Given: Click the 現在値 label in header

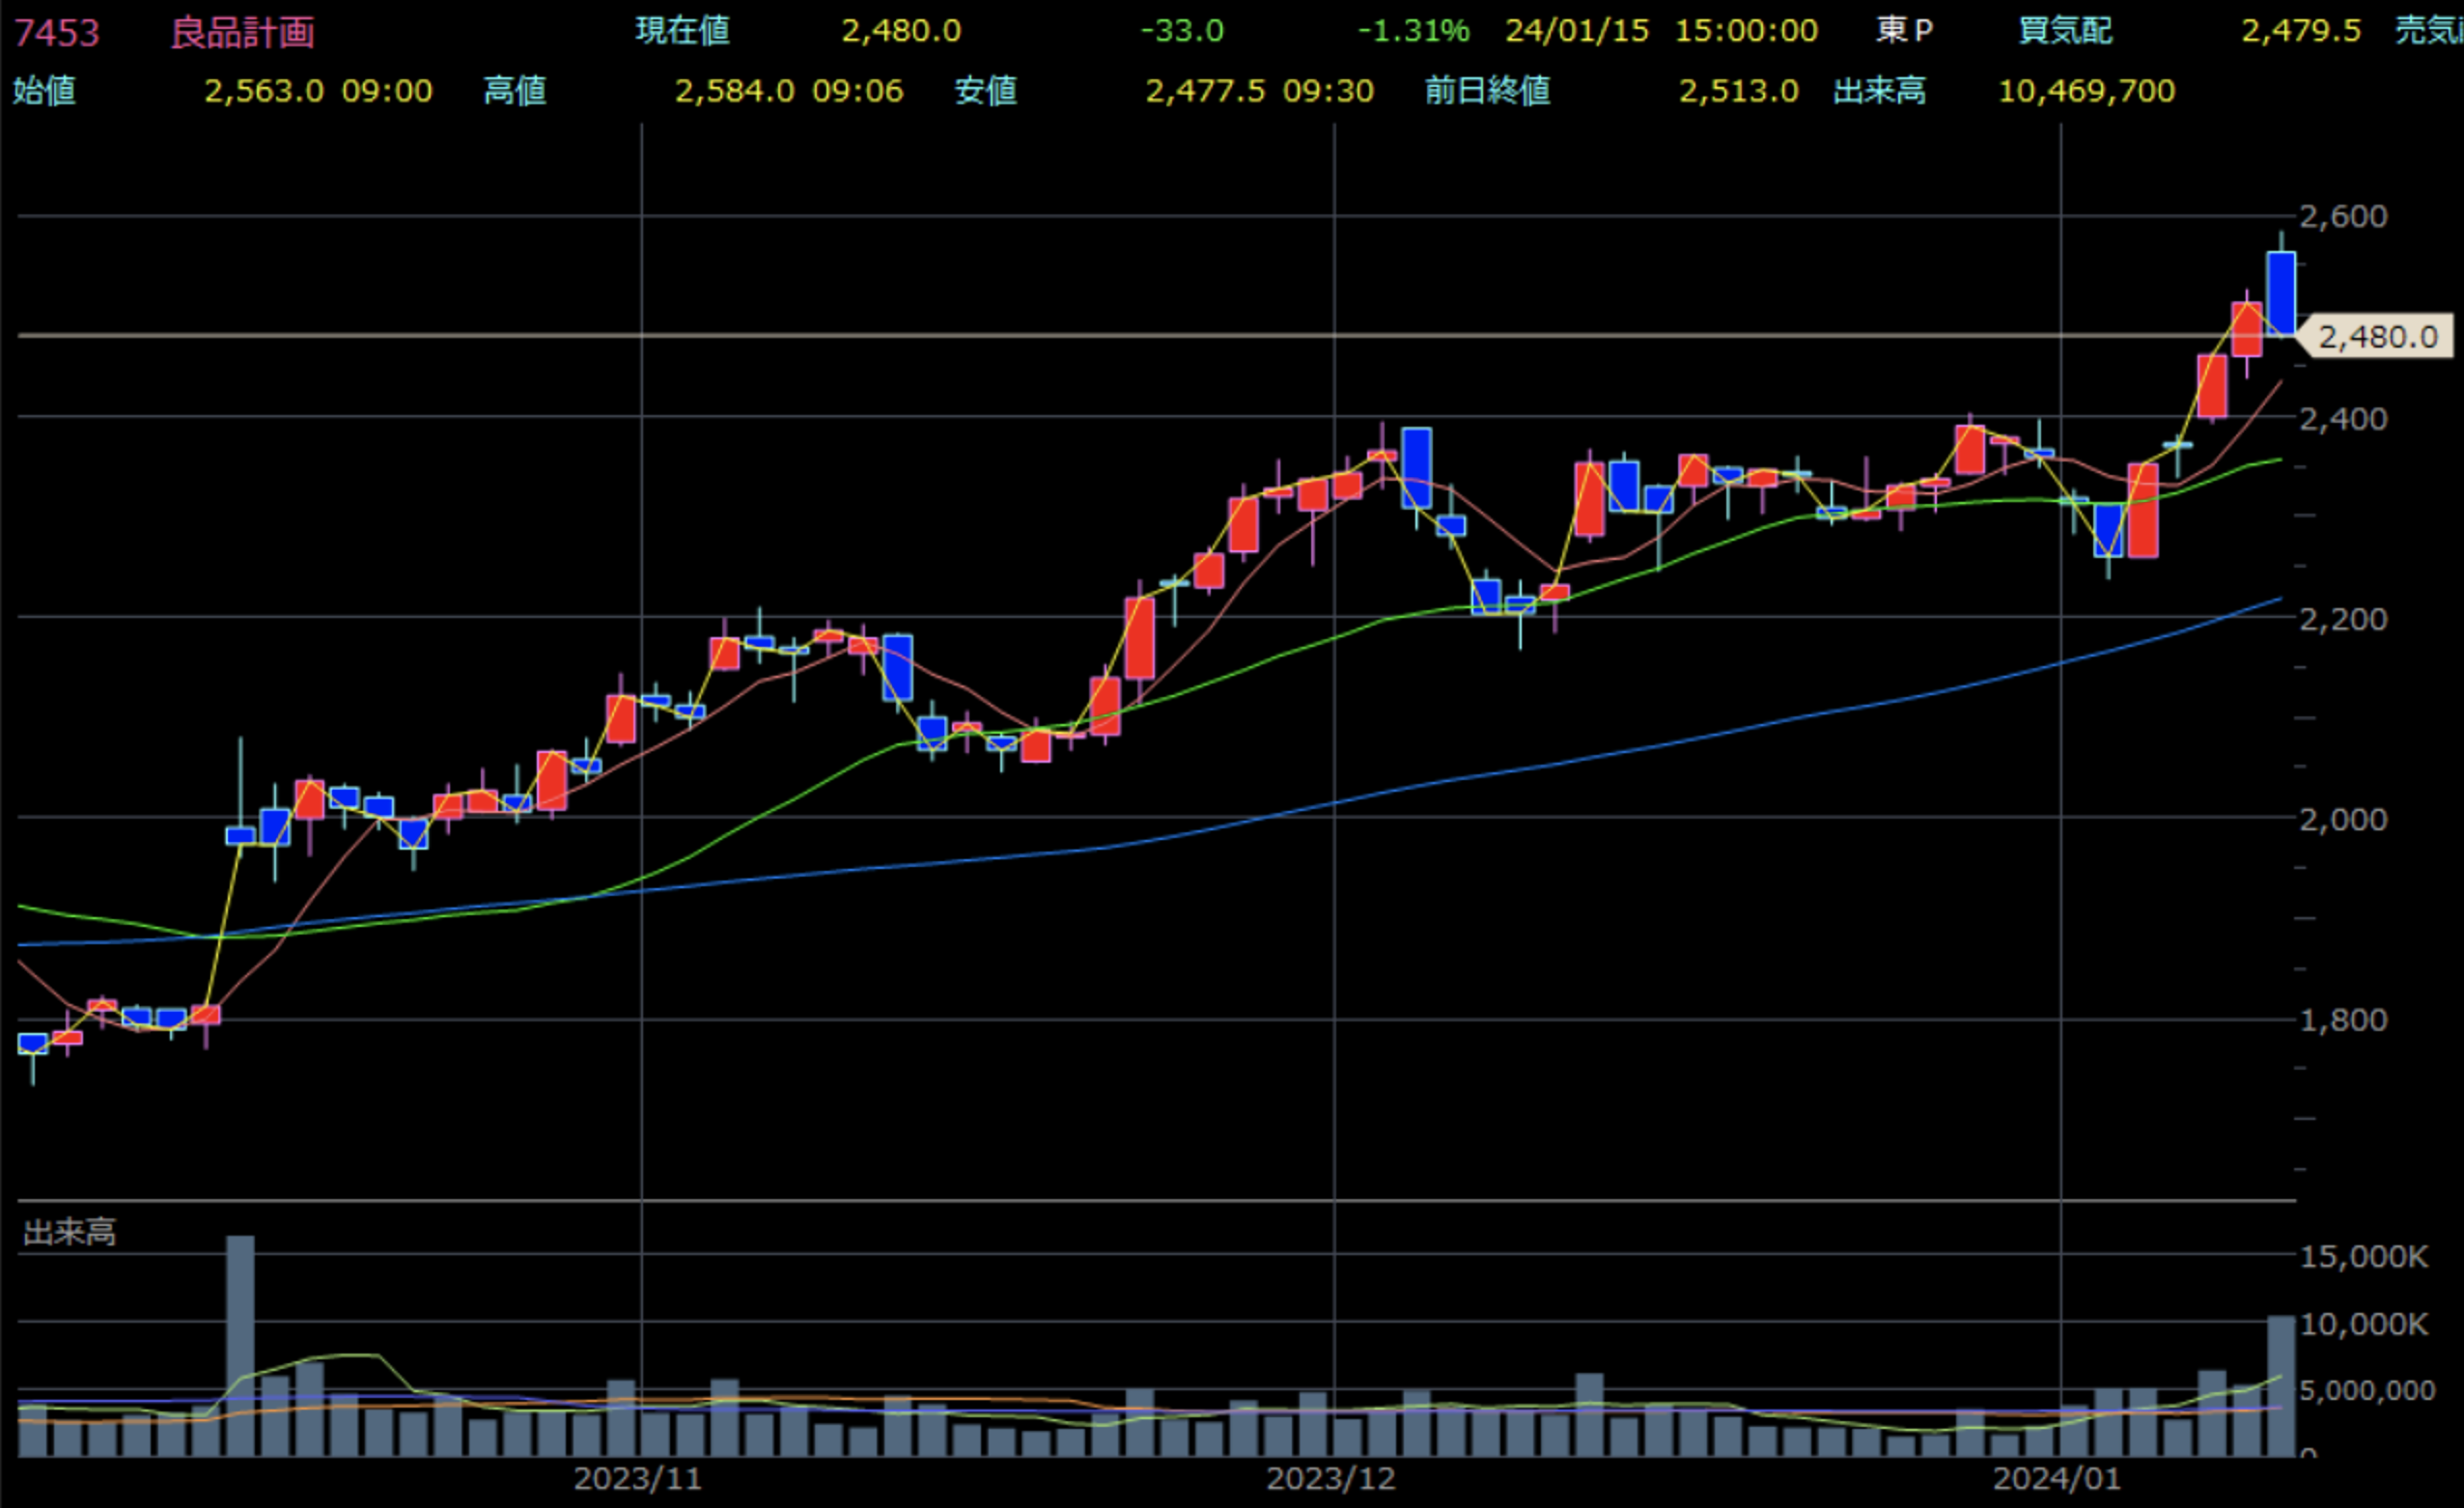Looking at the screenshot, I should tap(682, 30).
